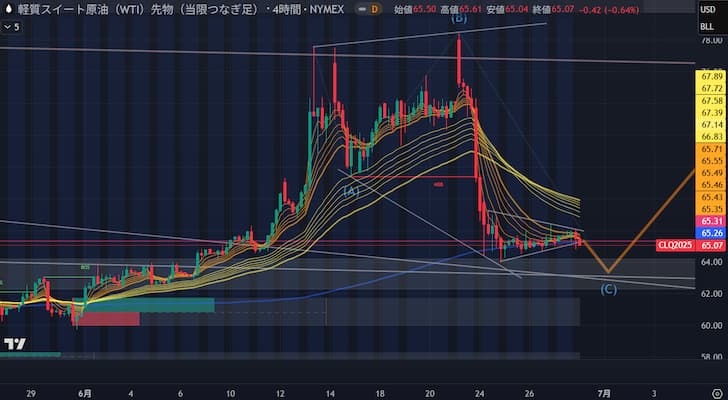This screenshot has height=400, width=728.
Task: Click the 14 date on time axis
Action: 330,394
